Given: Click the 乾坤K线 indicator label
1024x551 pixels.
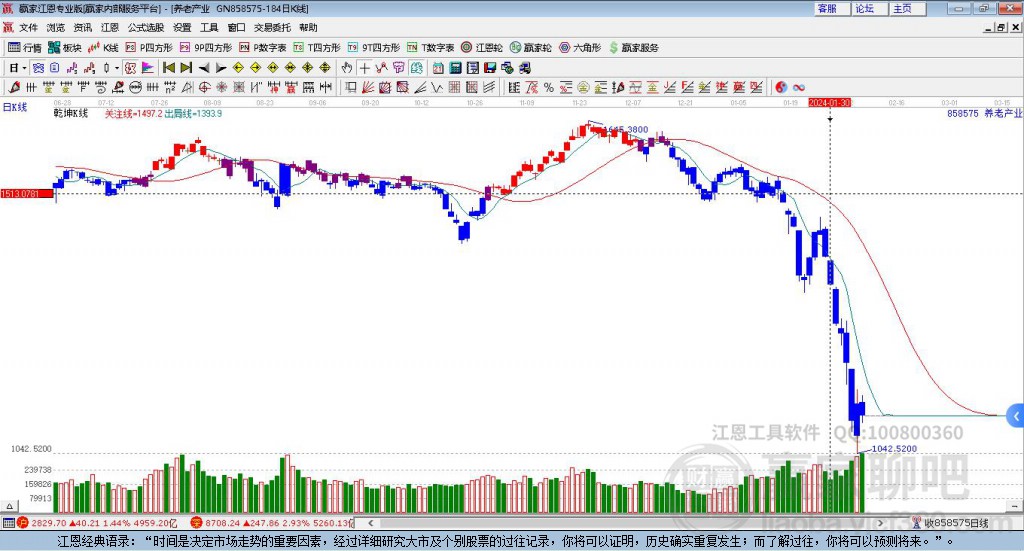Looking at the screenshot, I should click(71, 114).
